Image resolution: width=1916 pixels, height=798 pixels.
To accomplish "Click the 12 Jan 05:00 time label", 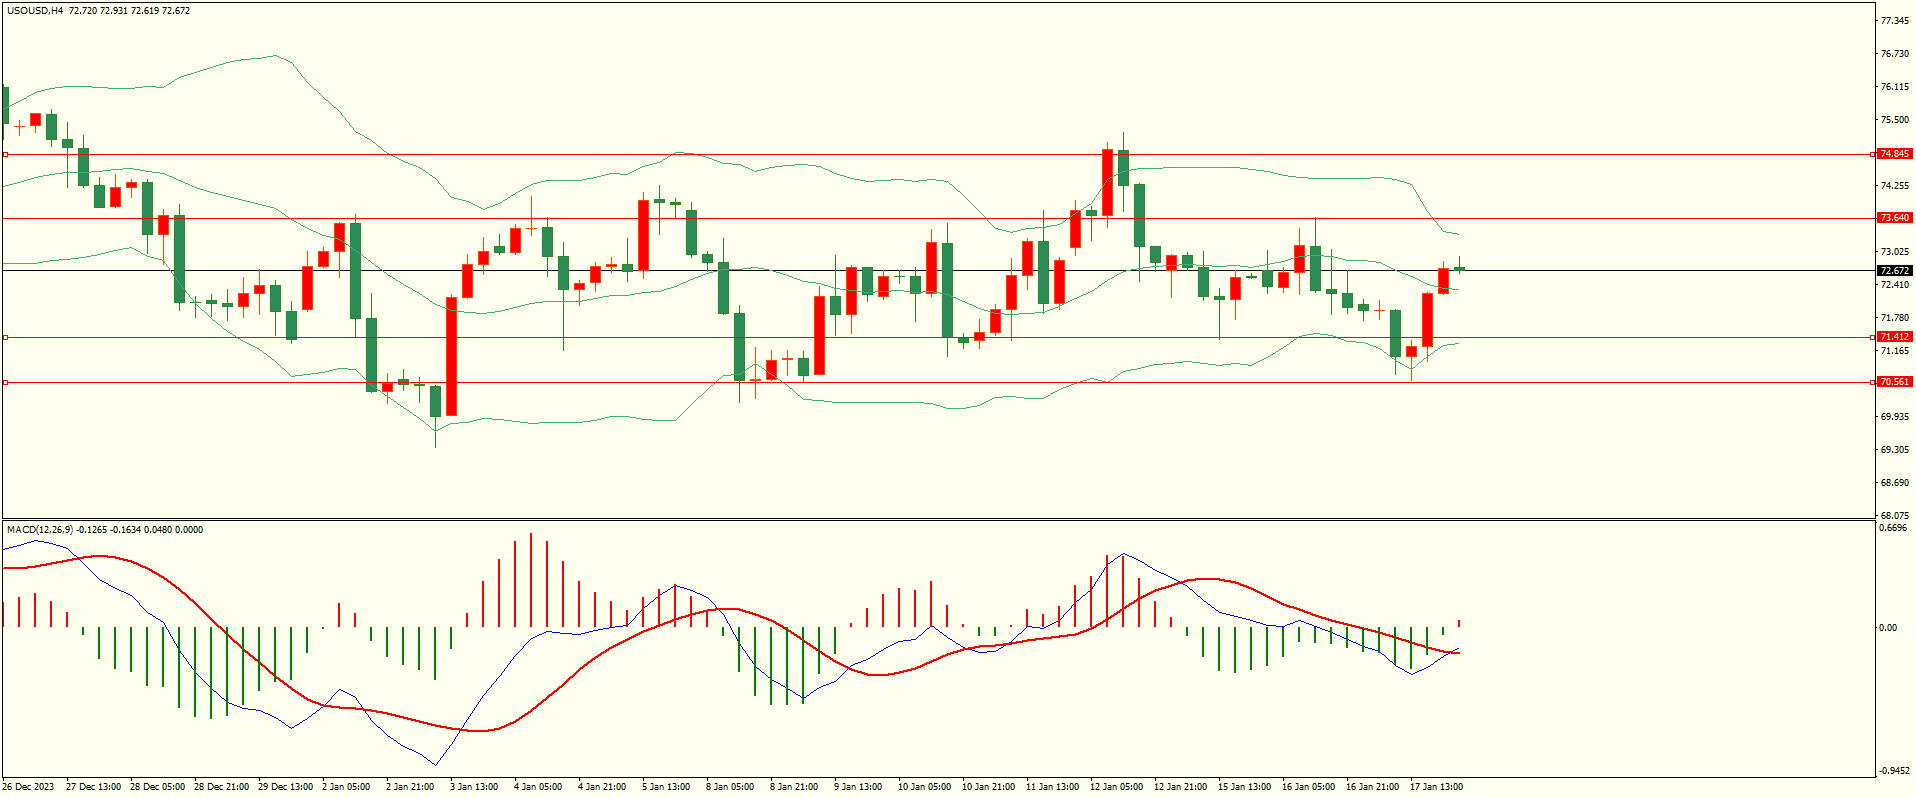I will pos(1117,787).
